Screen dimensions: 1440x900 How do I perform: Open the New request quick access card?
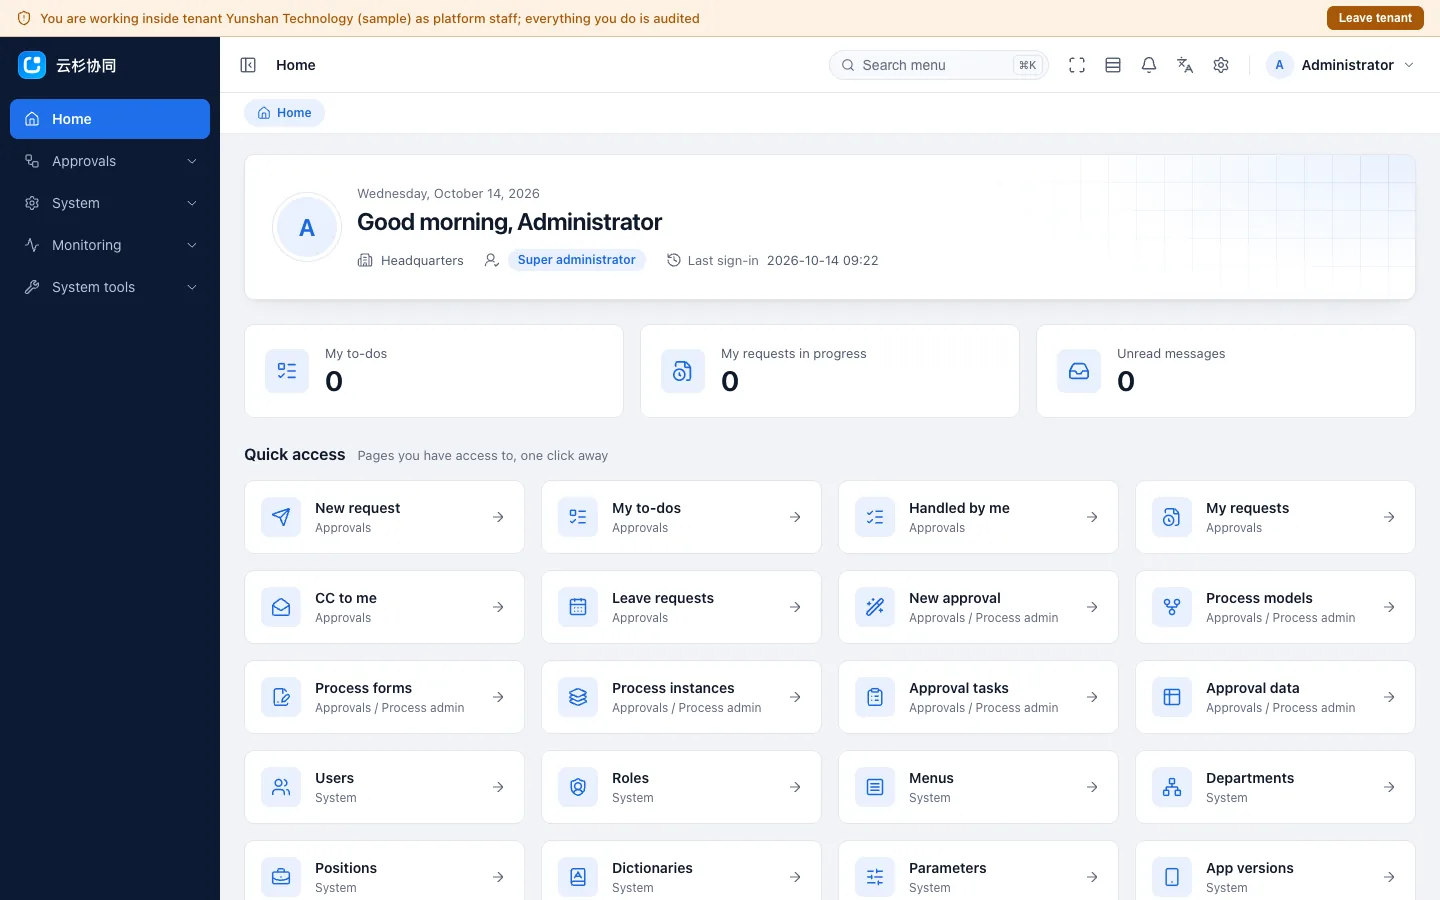click(x=385, y=517)
